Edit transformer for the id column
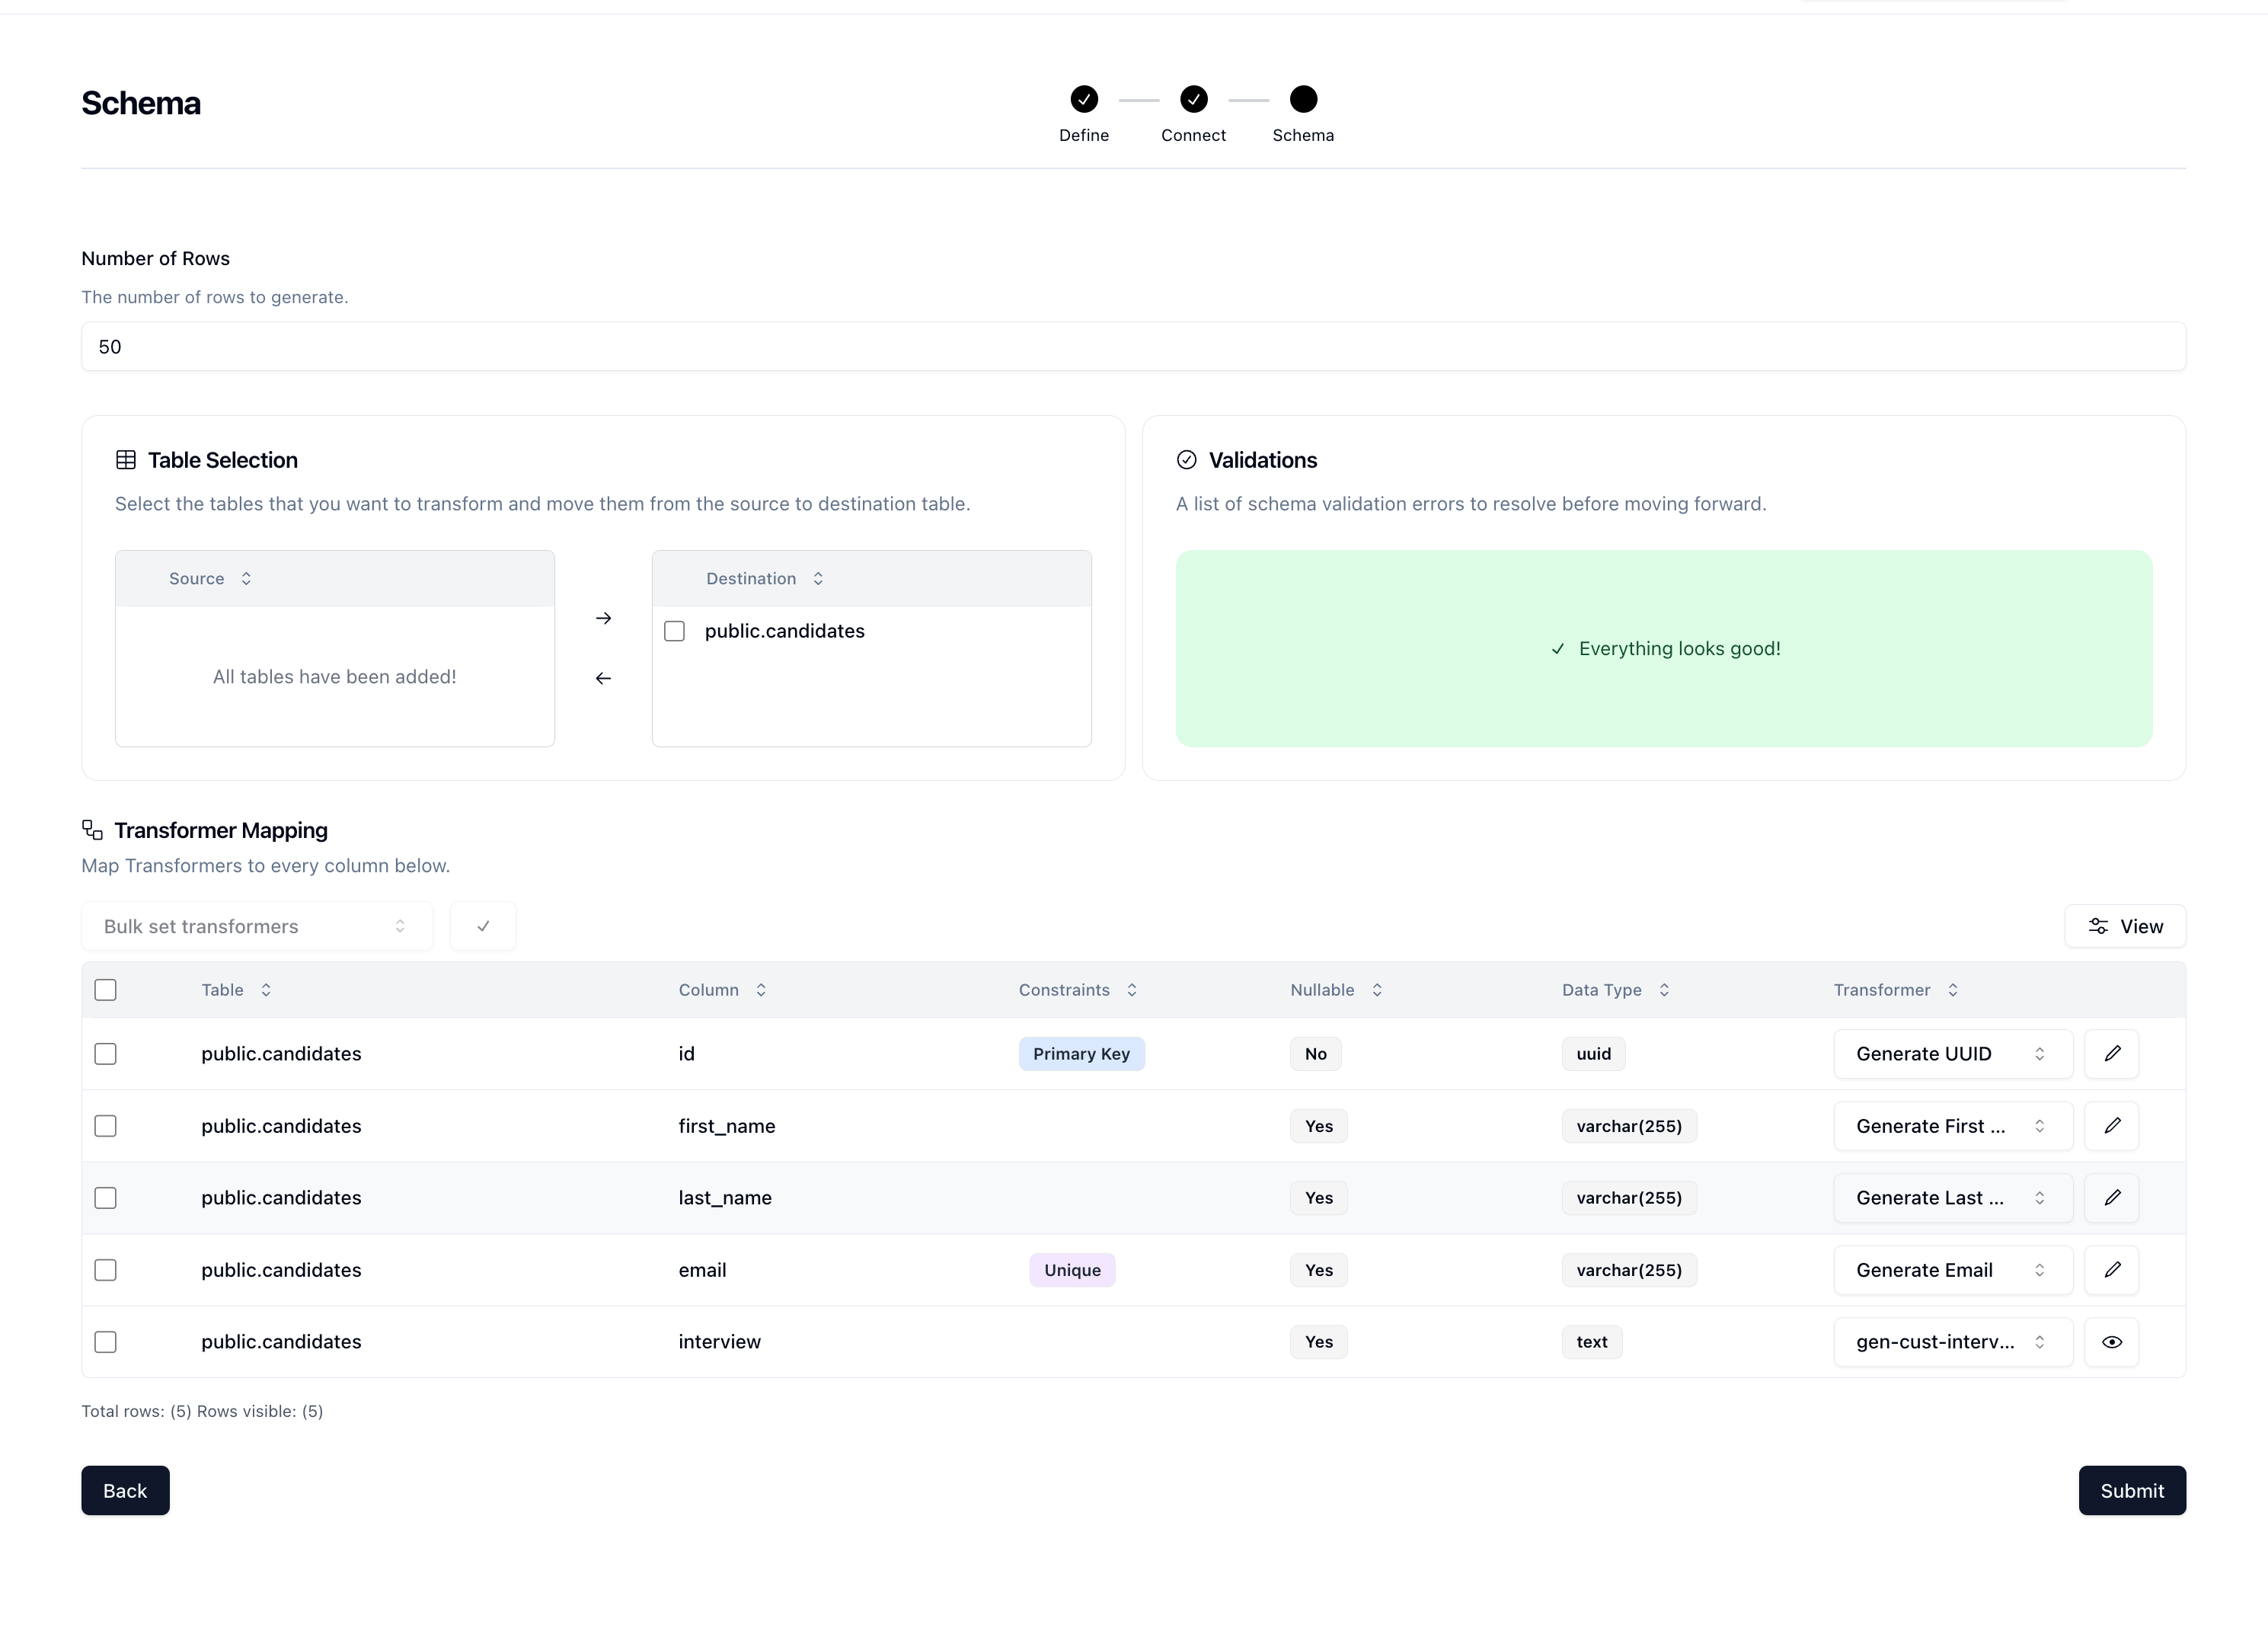This screenshot has height=1647, width=2268. tap(2111, 1053)
